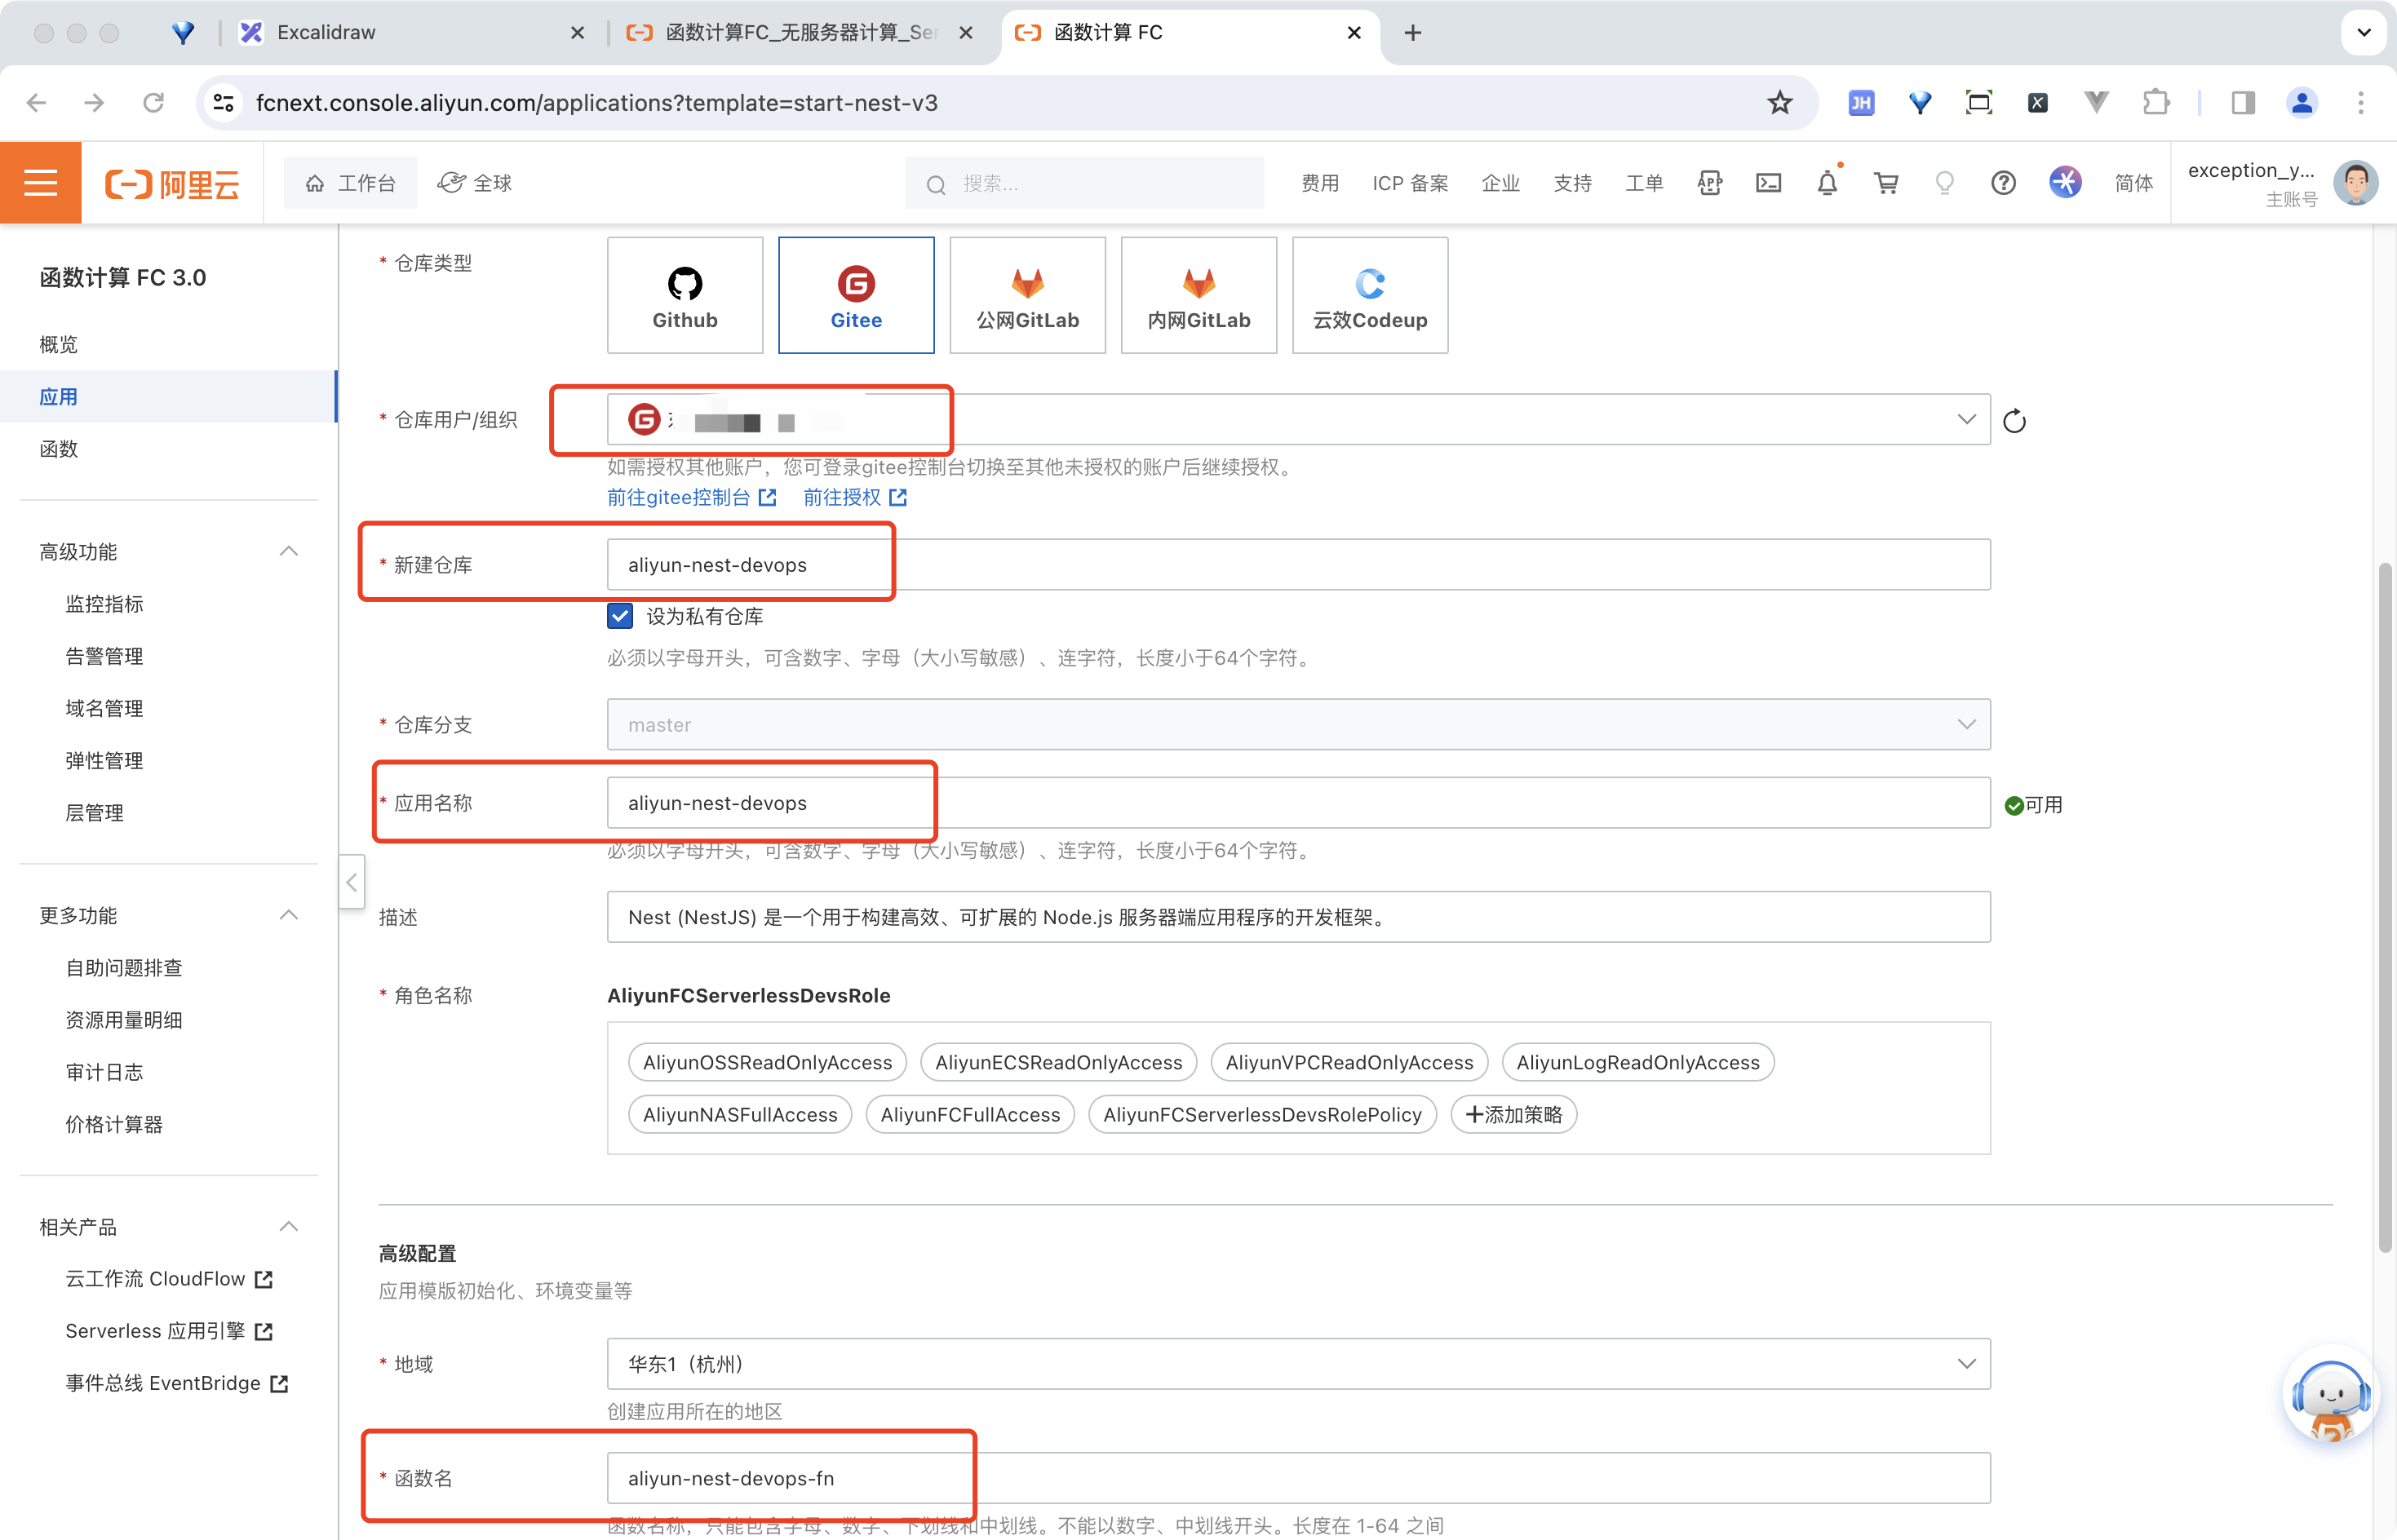Open the browser extensions puzzle icon
The width and height of the screenshot is (2397, 1540).
pyautogui.click(x=2155, y=103)
